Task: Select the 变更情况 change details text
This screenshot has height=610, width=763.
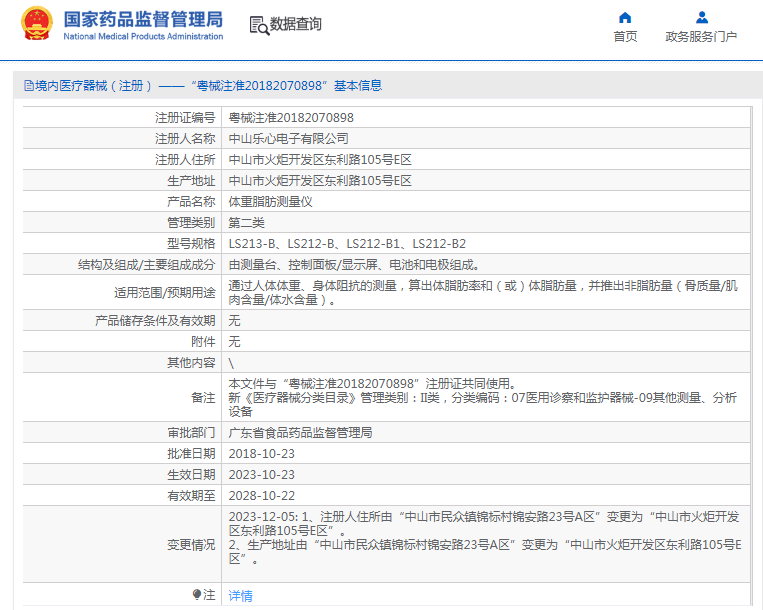Action: click(485, 538)
